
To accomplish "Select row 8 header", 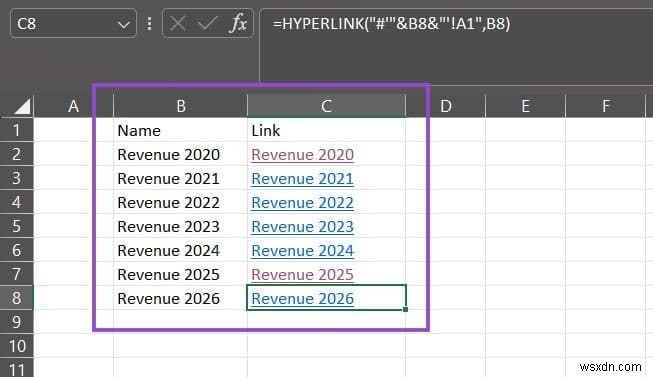I will pyautogui.click(x=16, y=298).
